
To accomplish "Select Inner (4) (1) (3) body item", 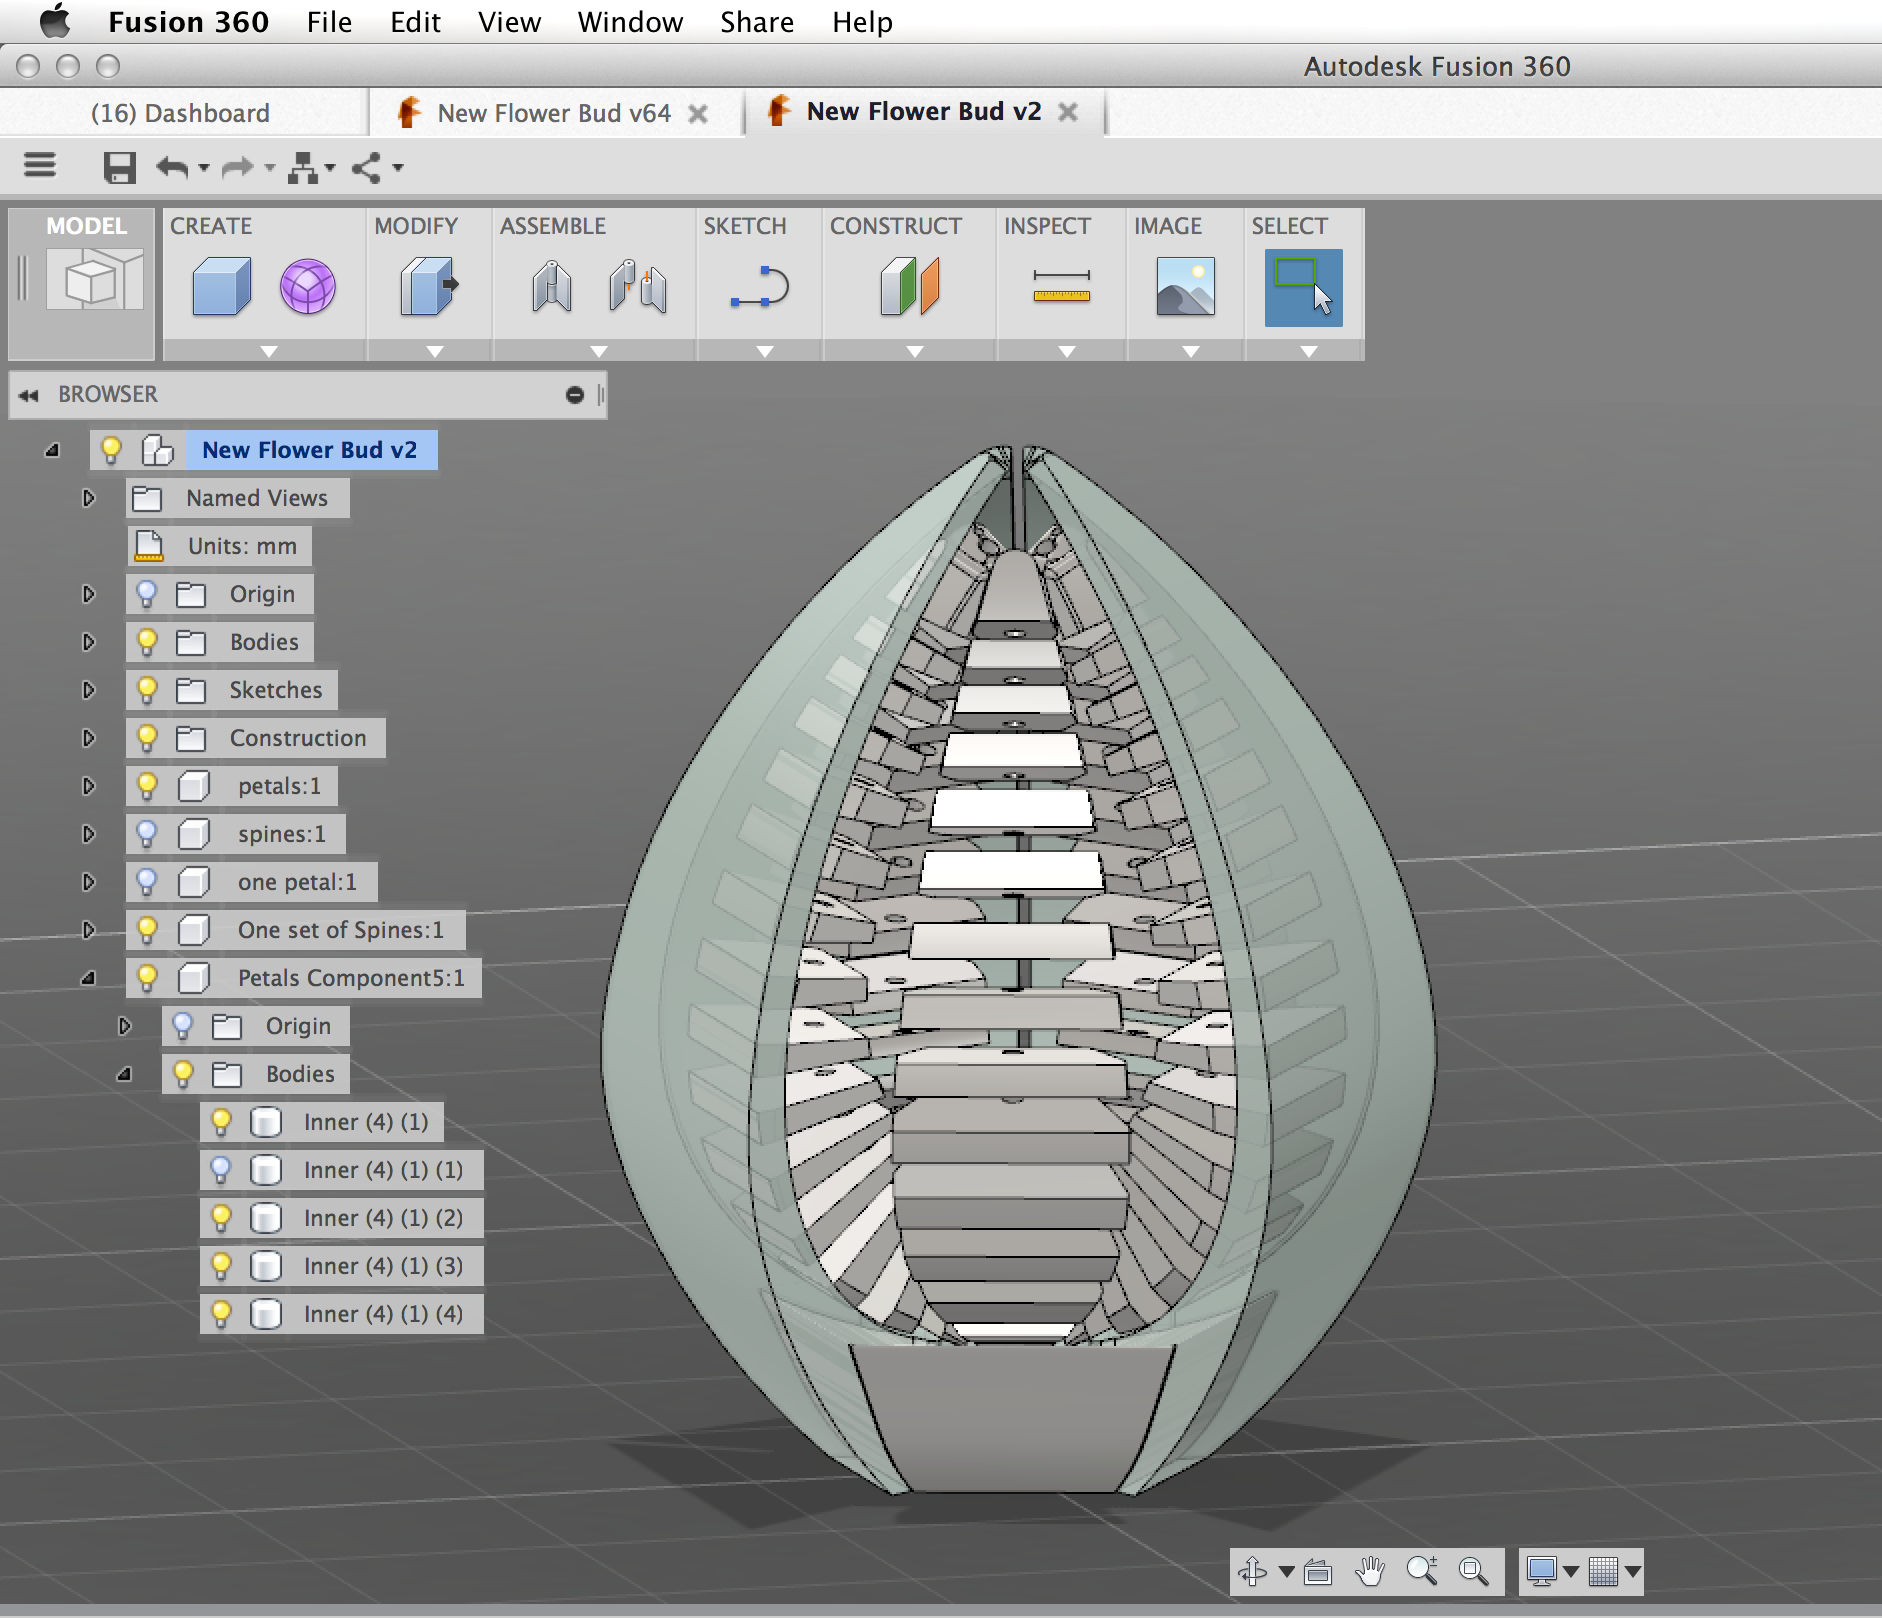I will 382,1265.
